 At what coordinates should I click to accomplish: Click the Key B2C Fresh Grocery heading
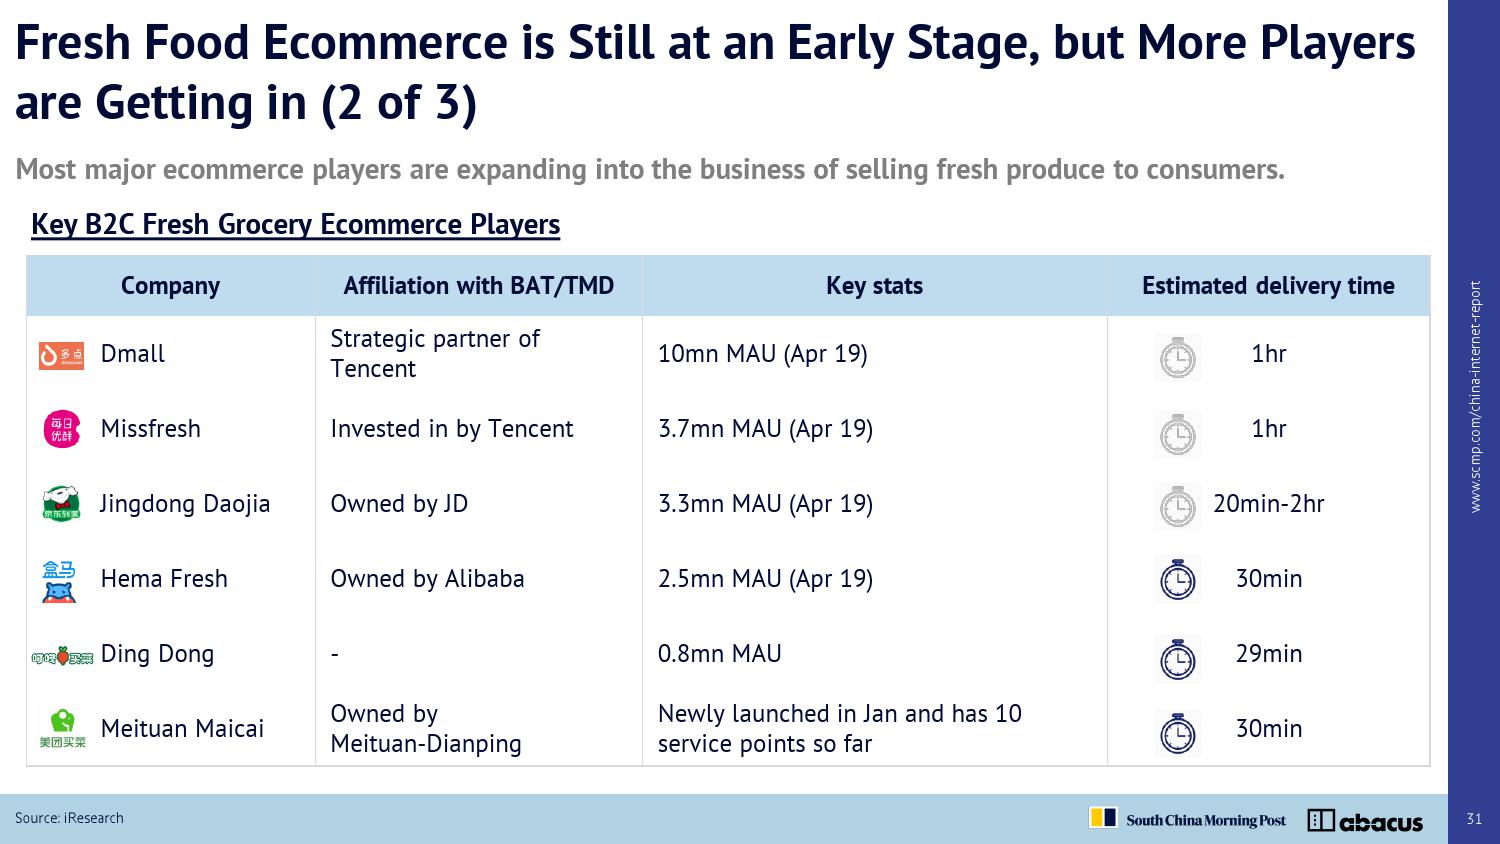pyautogui.click(x=295, y=224)
